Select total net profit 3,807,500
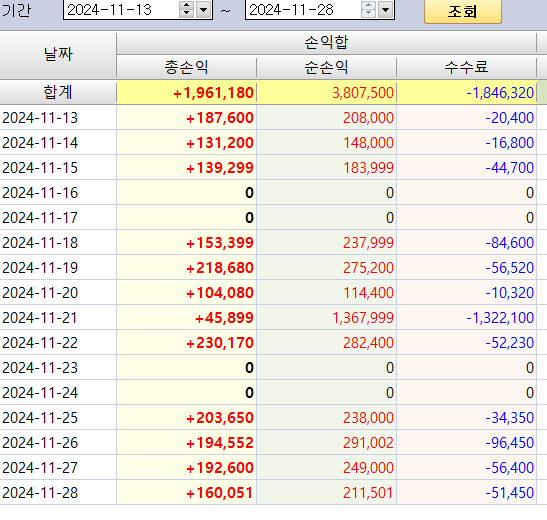 [327, 92]
